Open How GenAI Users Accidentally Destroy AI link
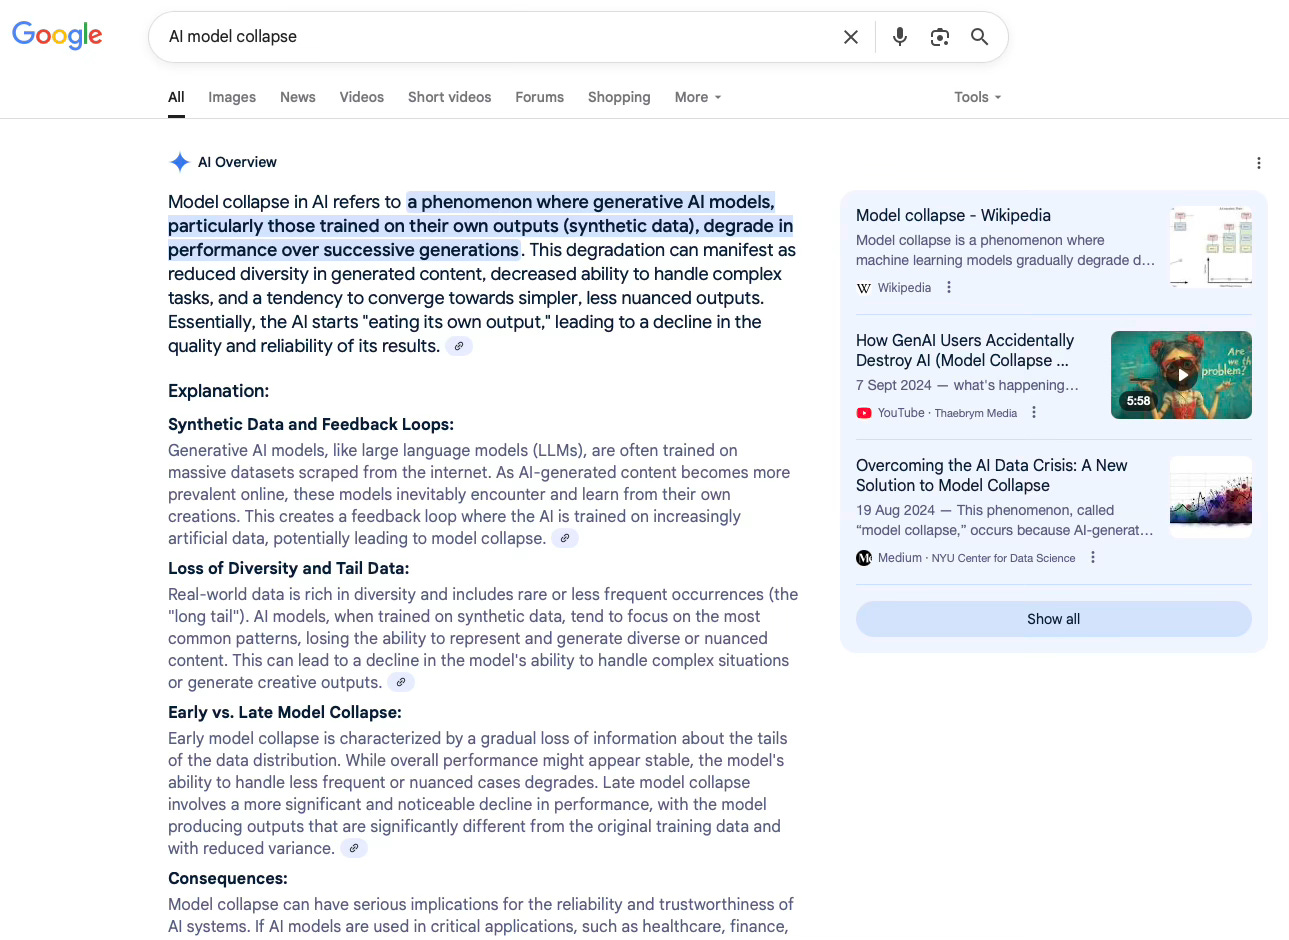 pyautogui.click(x=965, y=350)
